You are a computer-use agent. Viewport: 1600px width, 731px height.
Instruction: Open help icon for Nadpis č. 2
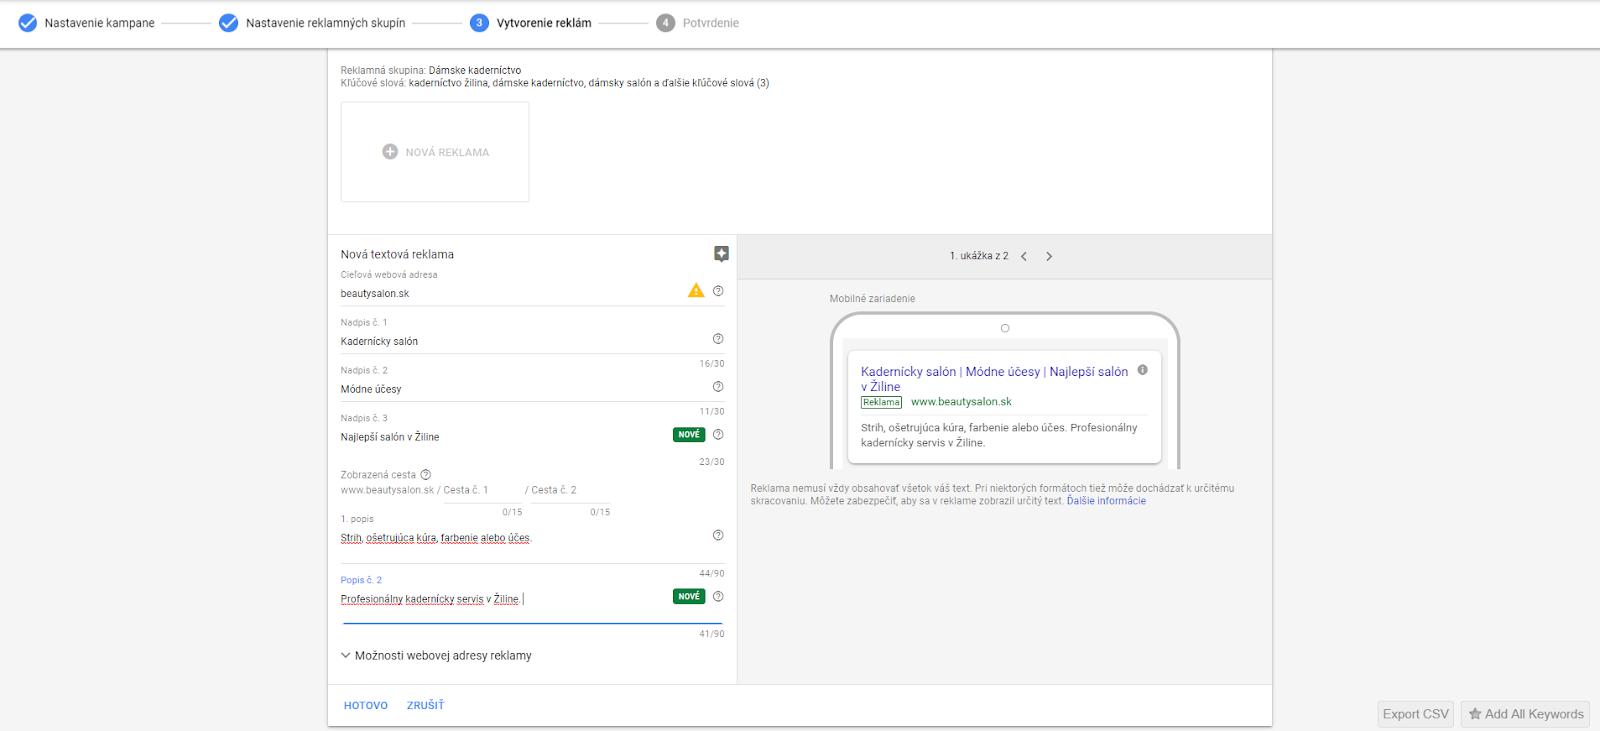(x=718, y=387)
